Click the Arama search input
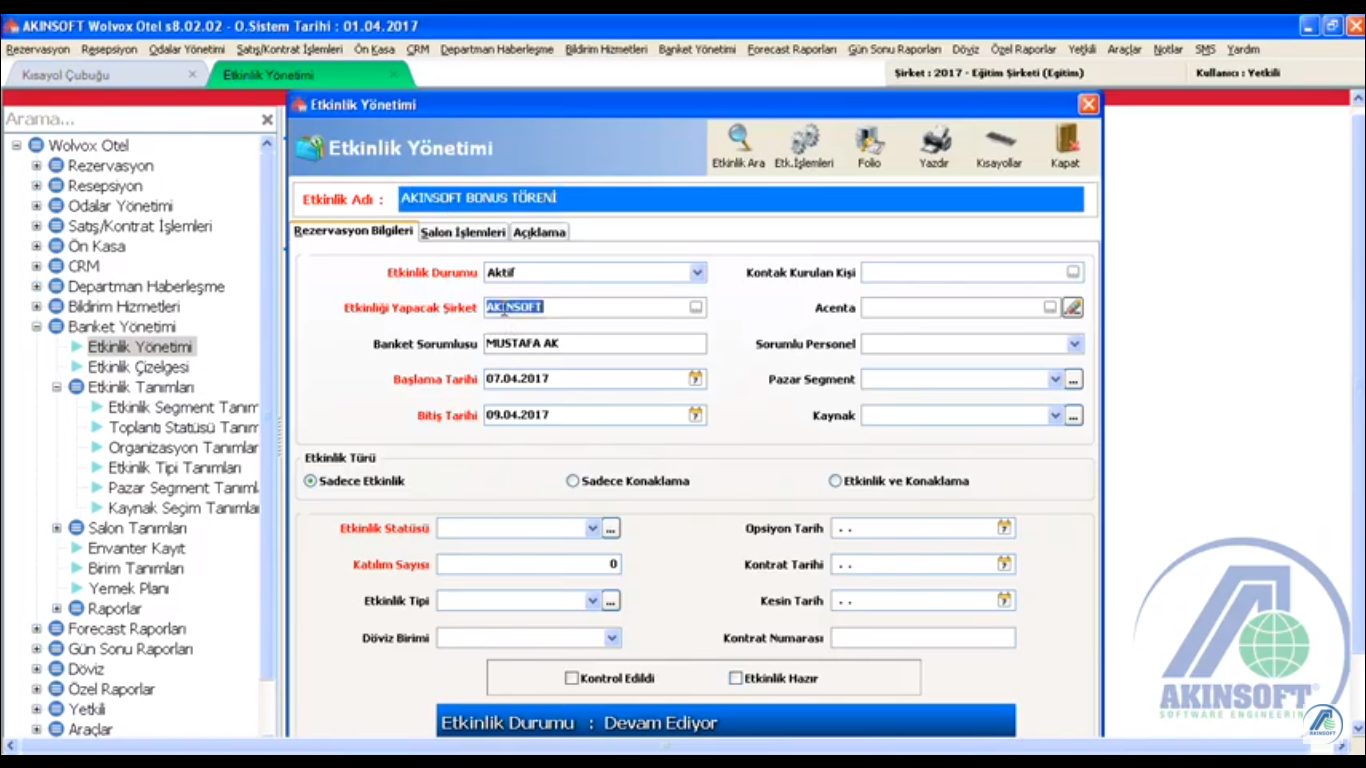 coord(130,120)
